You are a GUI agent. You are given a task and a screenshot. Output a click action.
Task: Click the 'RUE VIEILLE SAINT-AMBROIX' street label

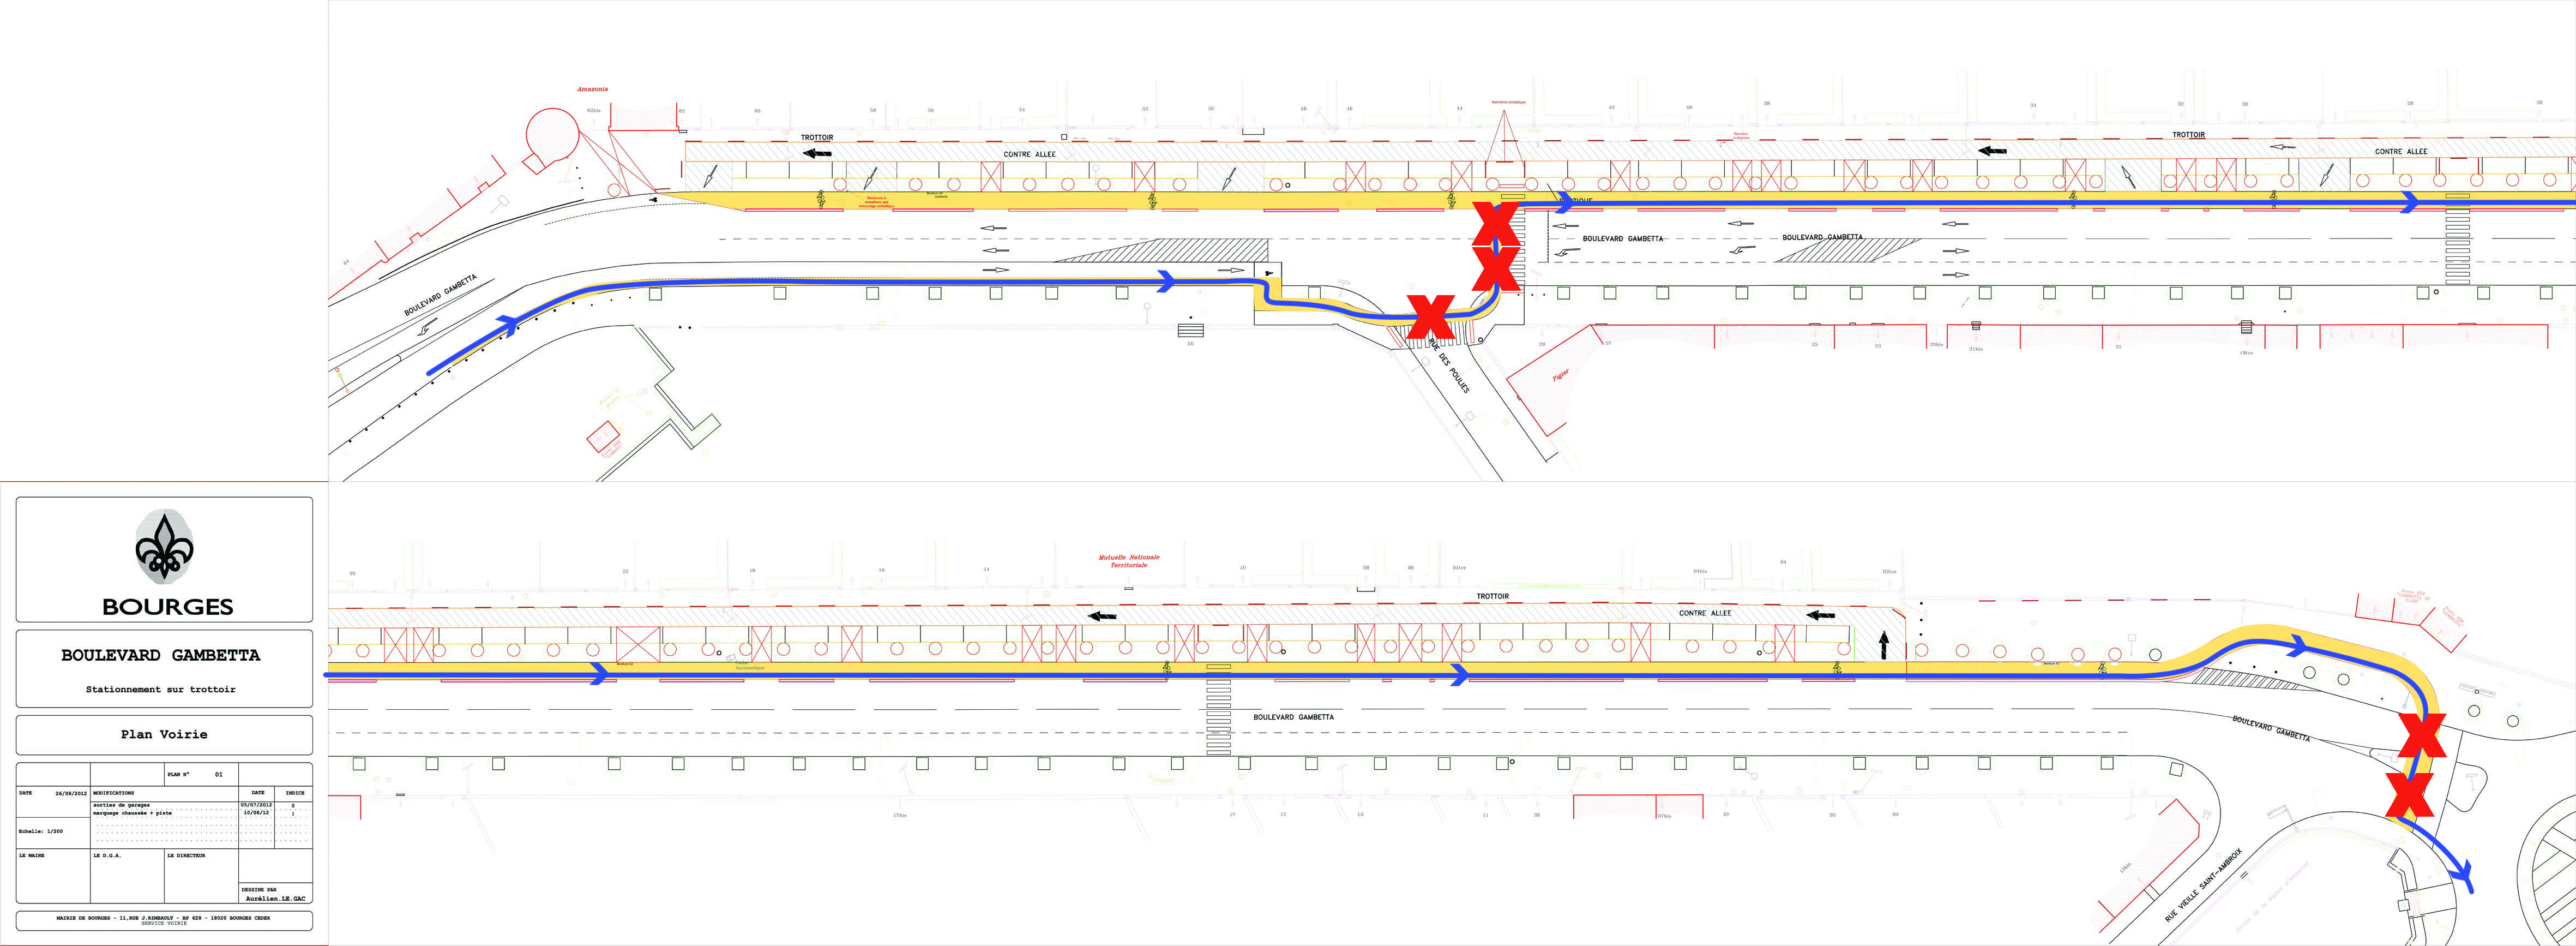pos(2203,885)
